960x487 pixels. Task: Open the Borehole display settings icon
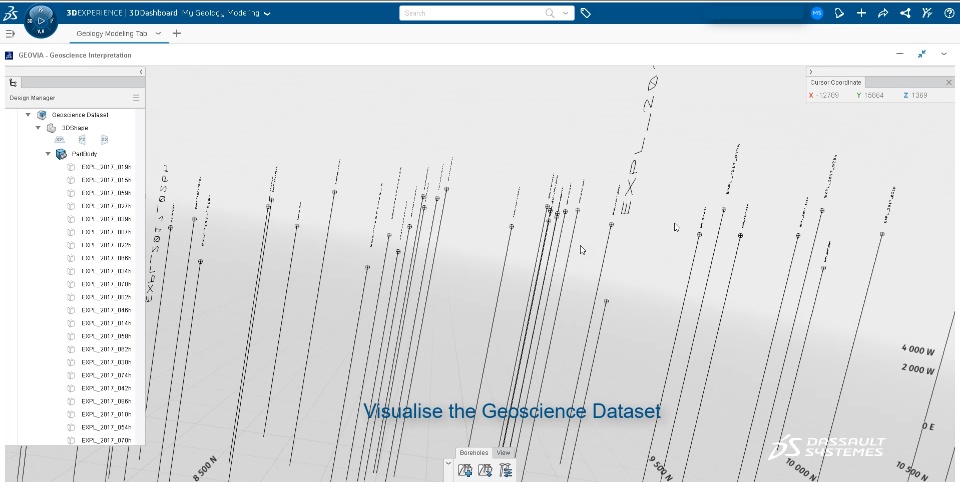(x=506, y=470)
